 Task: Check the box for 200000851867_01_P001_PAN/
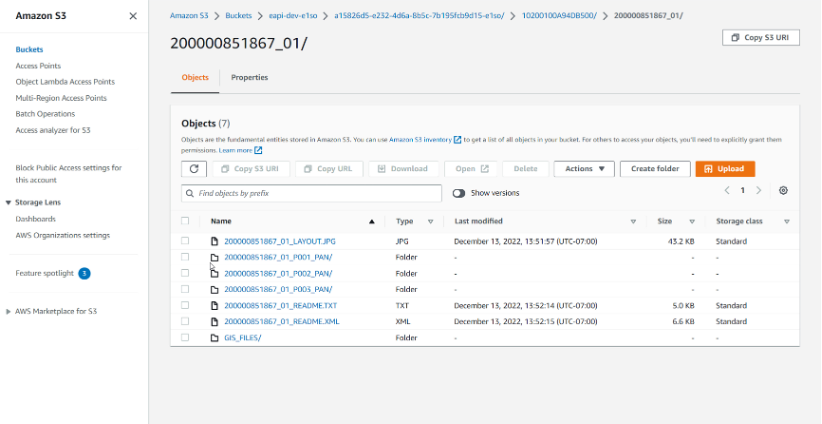[x=185, y=257]
